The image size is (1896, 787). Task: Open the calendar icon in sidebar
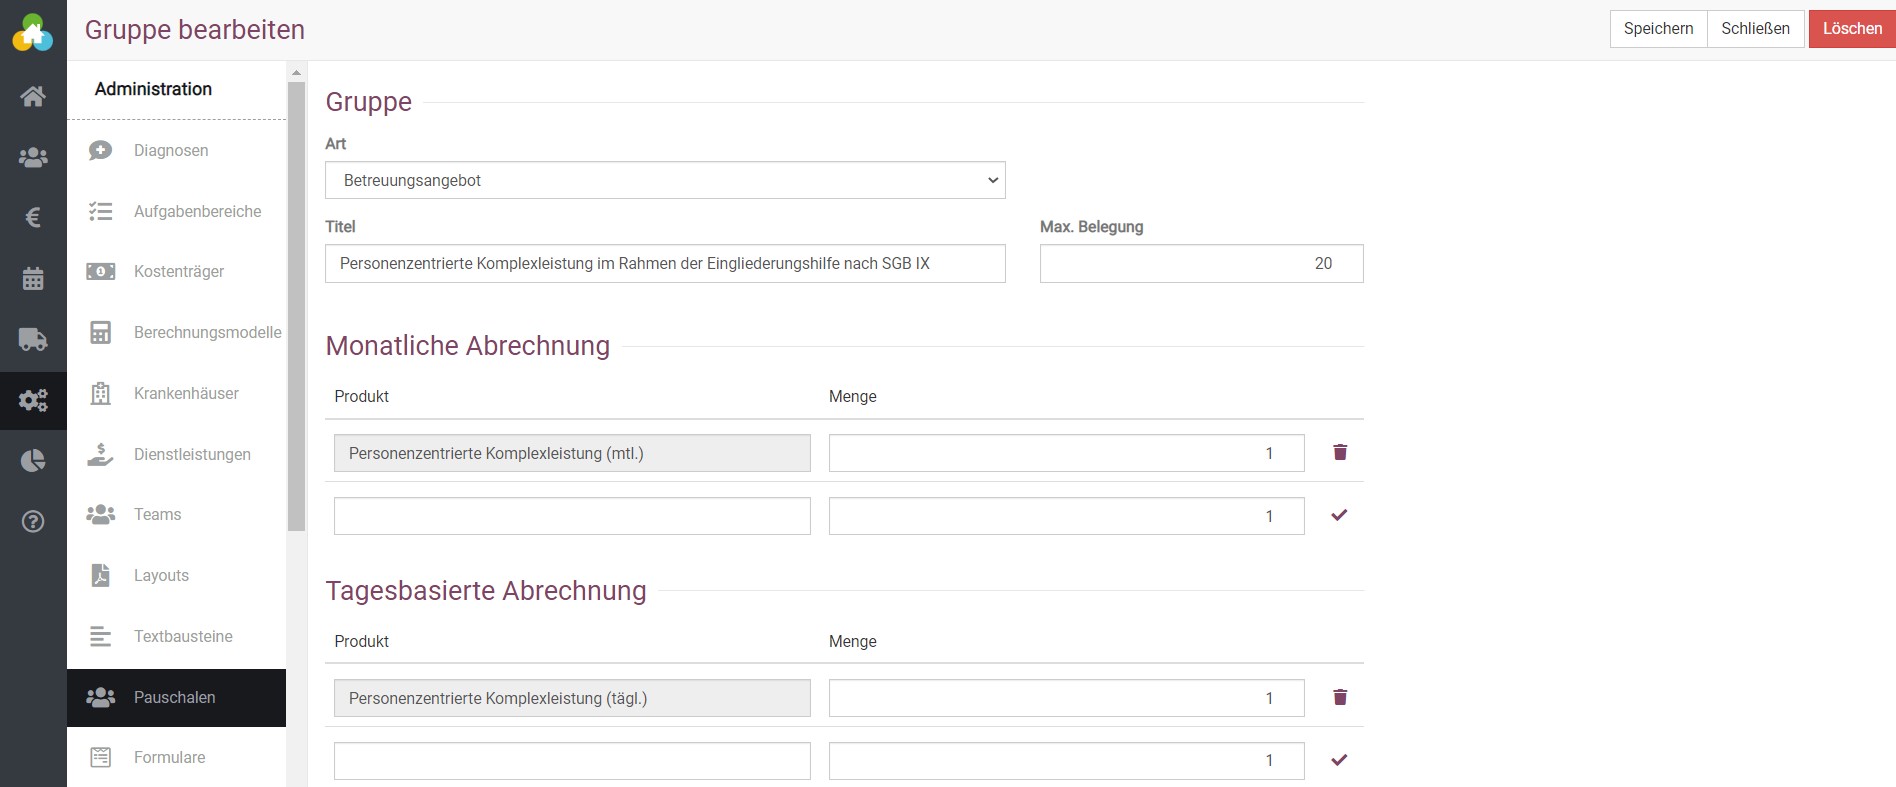pos(33,278)
